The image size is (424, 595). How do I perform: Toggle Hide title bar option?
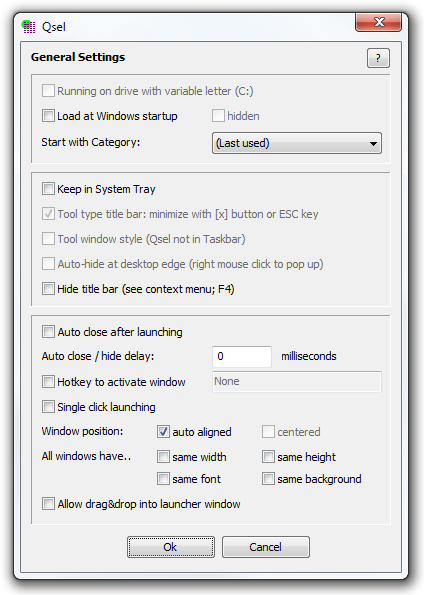coord(48,289)
